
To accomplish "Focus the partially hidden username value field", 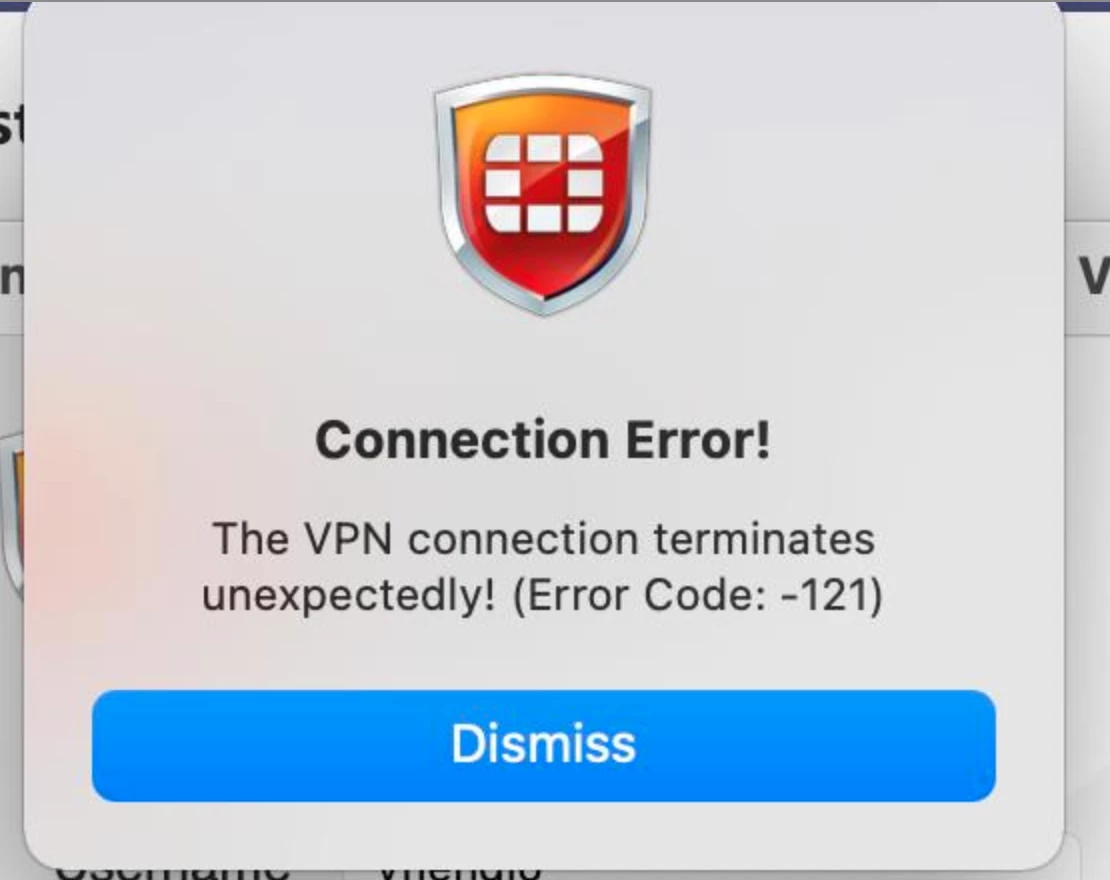I will click(460, 869).
